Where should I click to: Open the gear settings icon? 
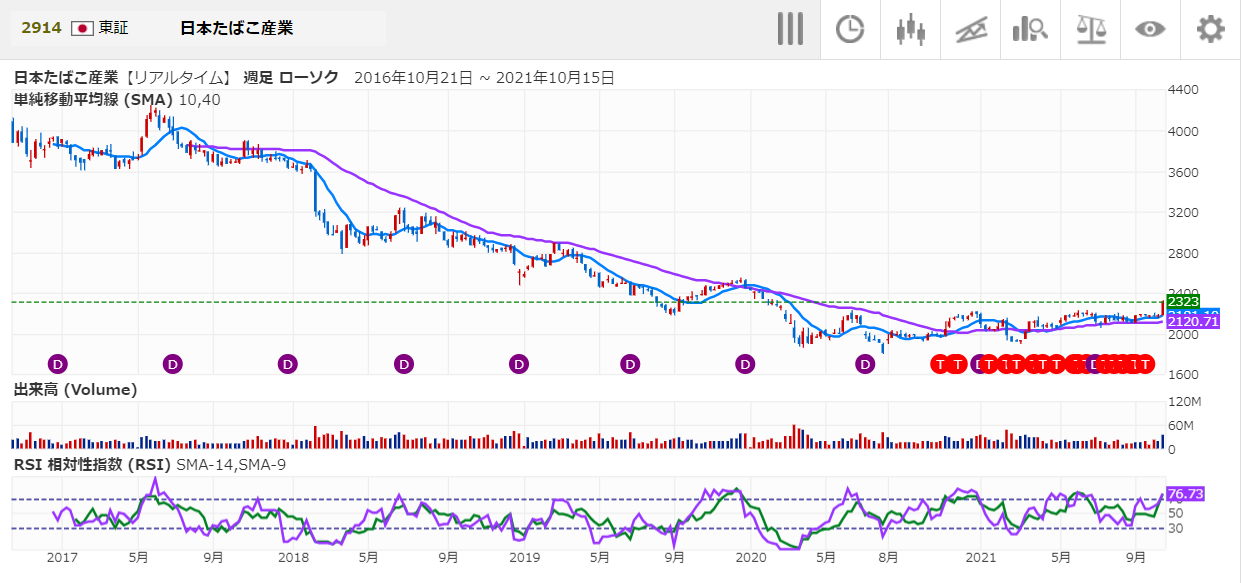click(x=1210, y=29)
